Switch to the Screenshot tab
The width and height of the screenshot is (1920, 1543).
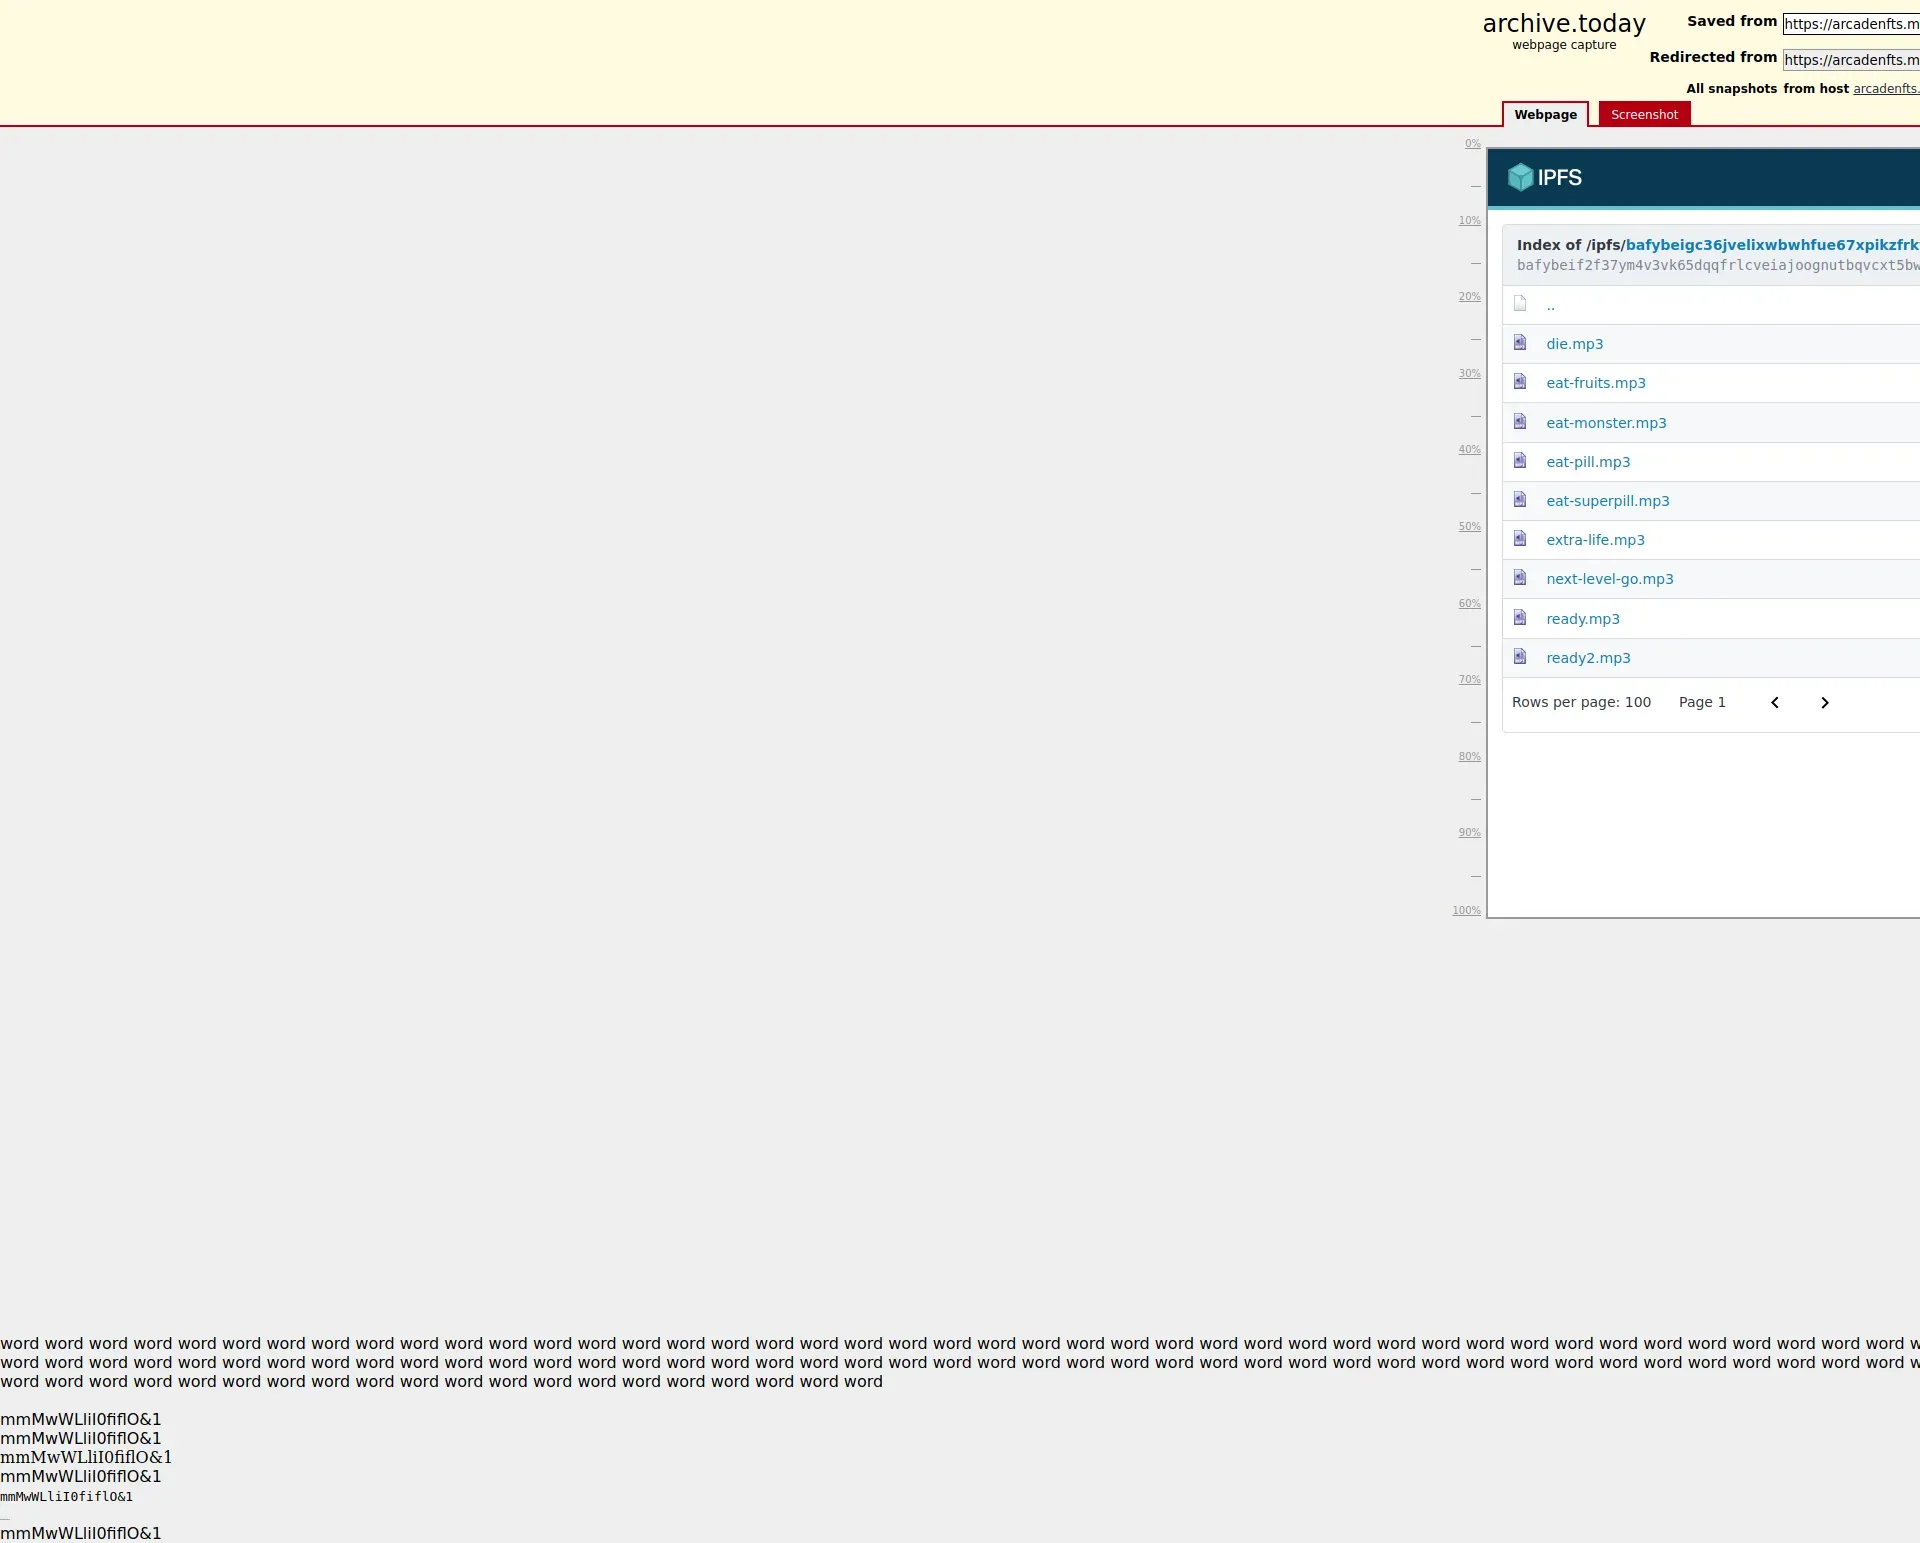(1644, 115)
